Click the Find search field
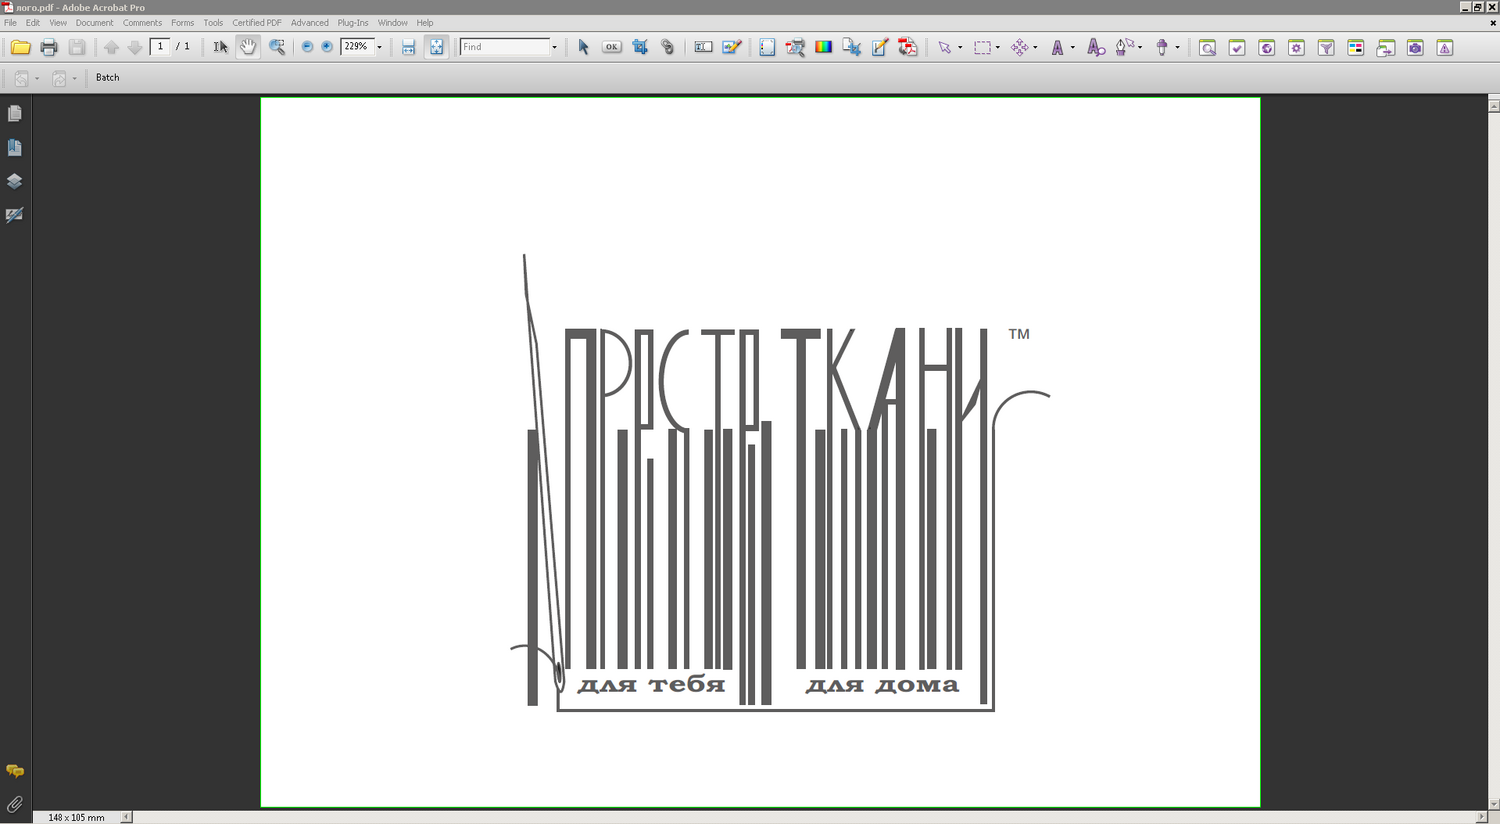The image size is (1500, 824). (505, 47)
